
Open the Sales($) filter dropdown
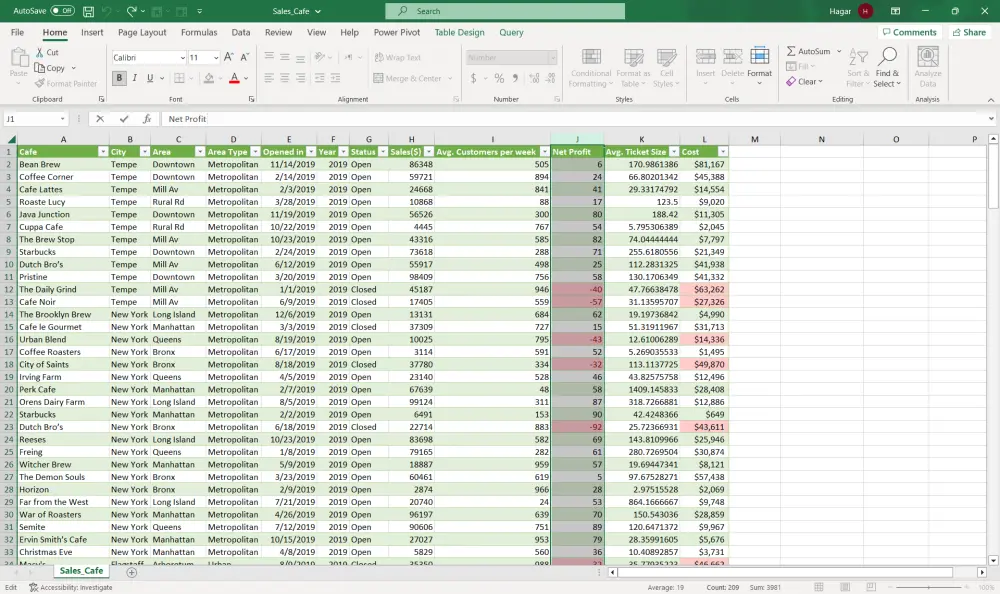click(429, 152)
